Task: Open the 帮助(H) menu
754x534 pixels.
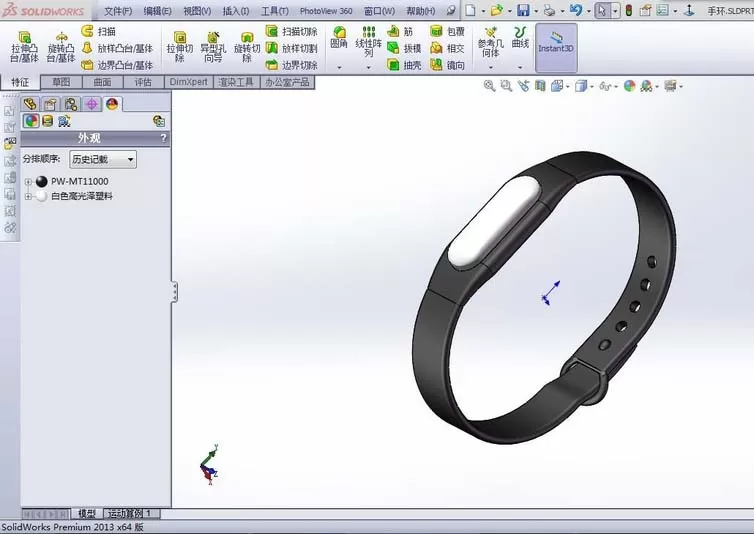Action: coord(420,11)
